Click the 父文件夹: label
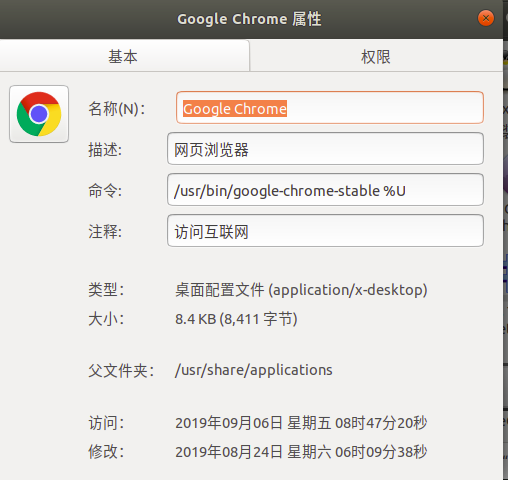 tap(121, 371)
